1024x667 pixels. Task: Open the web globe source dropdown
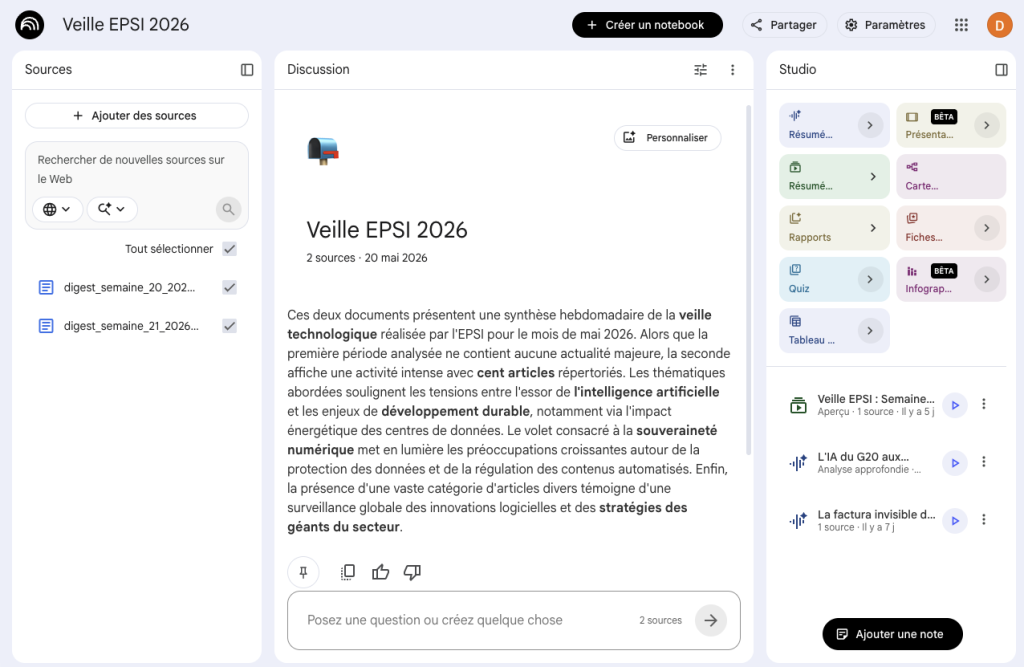click(57, 209)
